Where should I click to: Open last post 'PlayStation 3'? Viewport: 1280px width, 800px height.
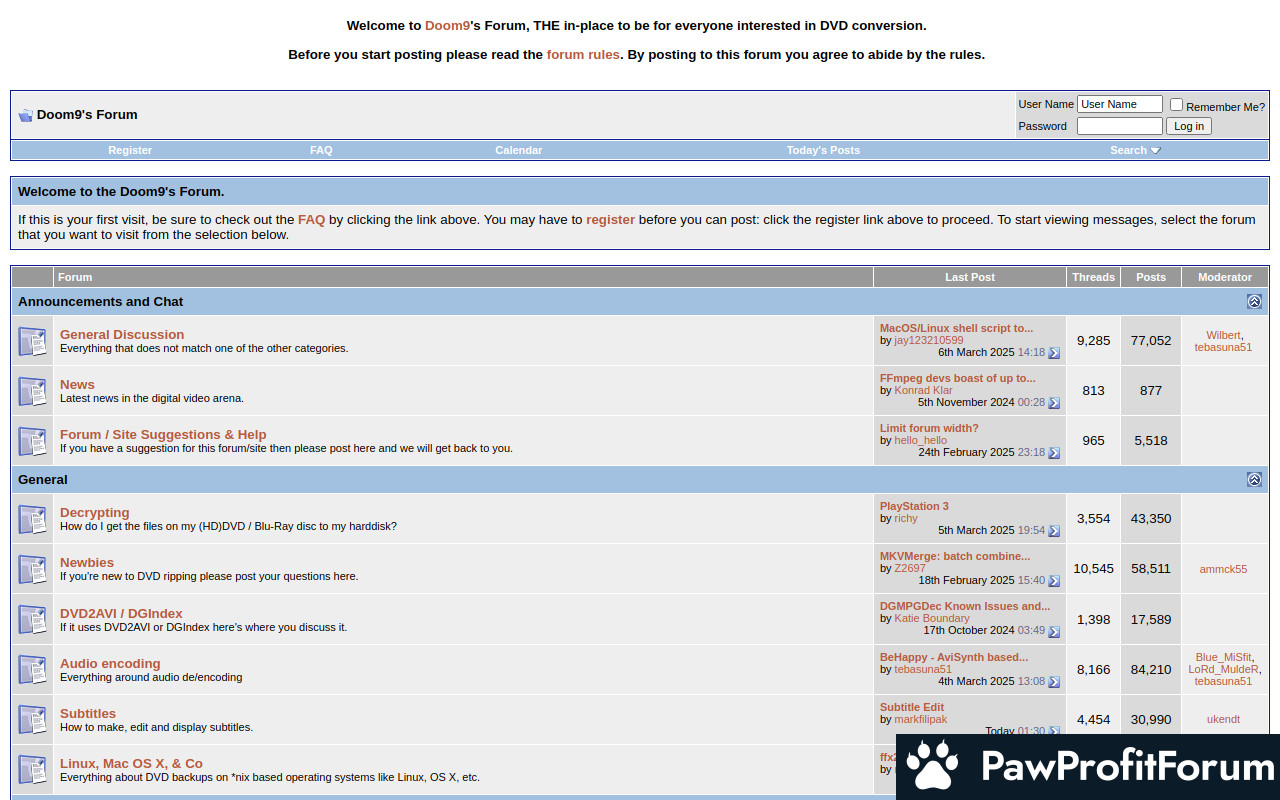click(x=914, y=506)
